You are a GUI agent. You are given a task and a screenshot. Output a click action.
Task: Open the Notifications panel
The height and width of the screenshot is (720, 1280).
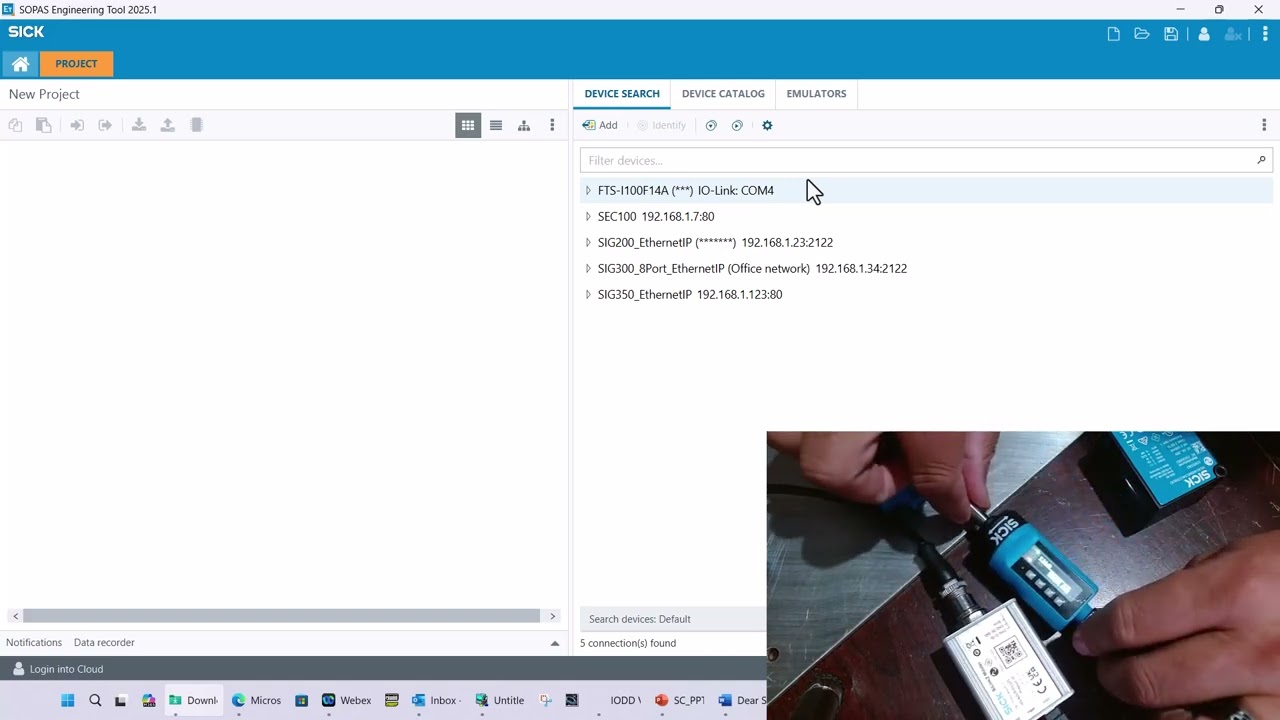click(34, 643)
